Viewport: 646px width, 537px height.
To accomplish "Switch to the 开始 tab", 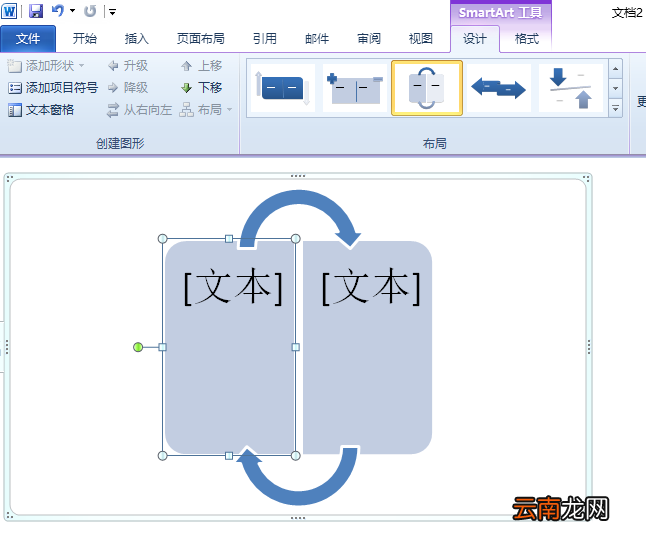I will 84,39.
